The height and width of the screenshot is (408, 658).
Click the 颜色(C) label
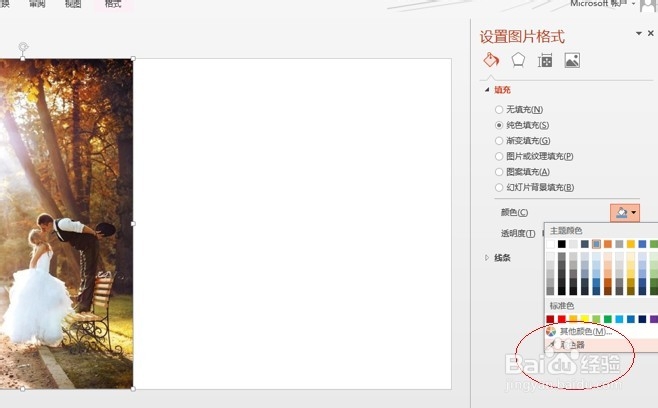[514, 212]
